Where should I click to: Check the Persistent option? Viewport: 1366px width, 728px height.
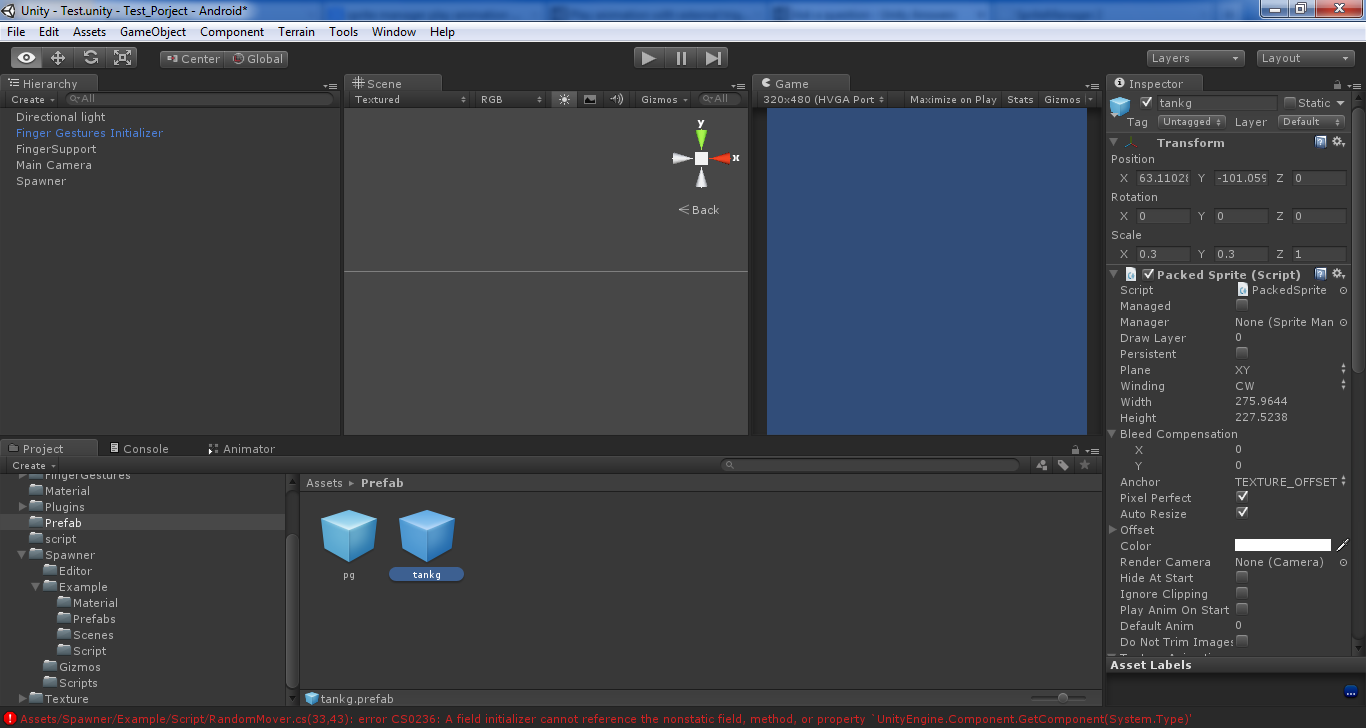(x=1242, y=353)
